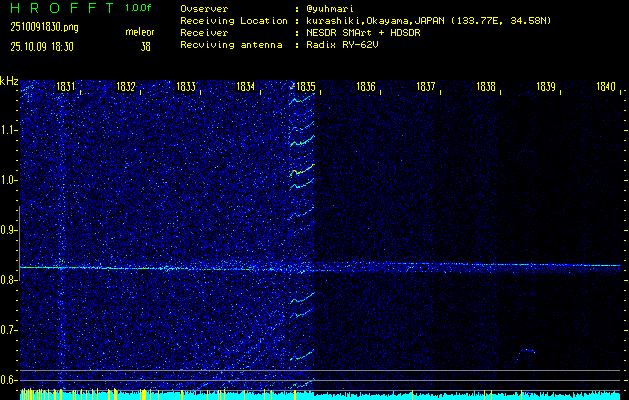The image size is (629, 400).
Task: Click the "meteor" label
Action: [x=140, y=32]
